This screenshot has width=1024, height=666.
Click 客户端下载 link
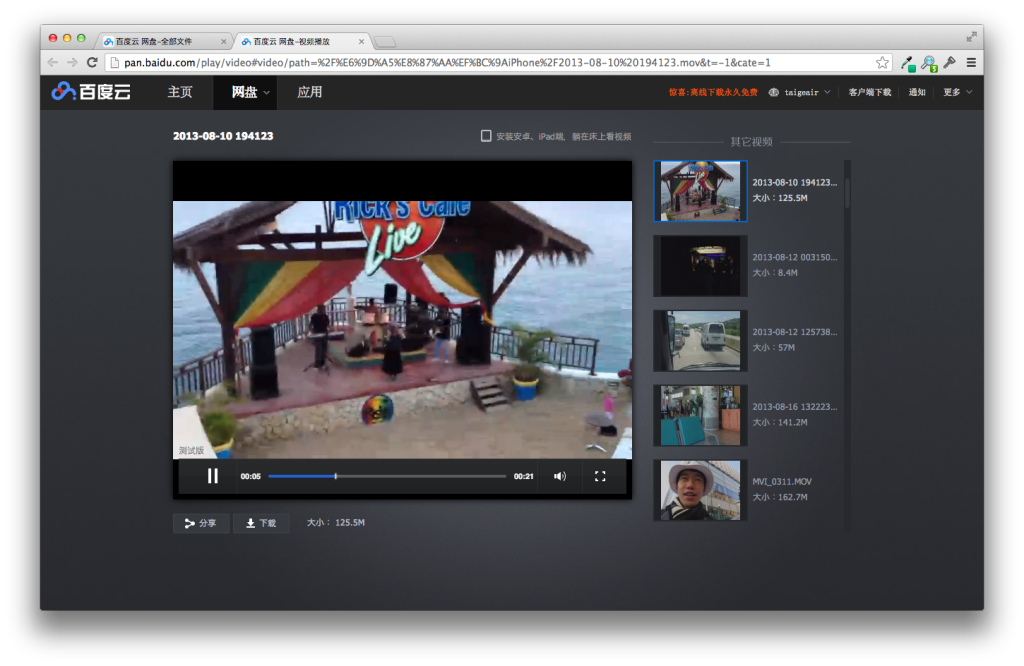[869, 92]
